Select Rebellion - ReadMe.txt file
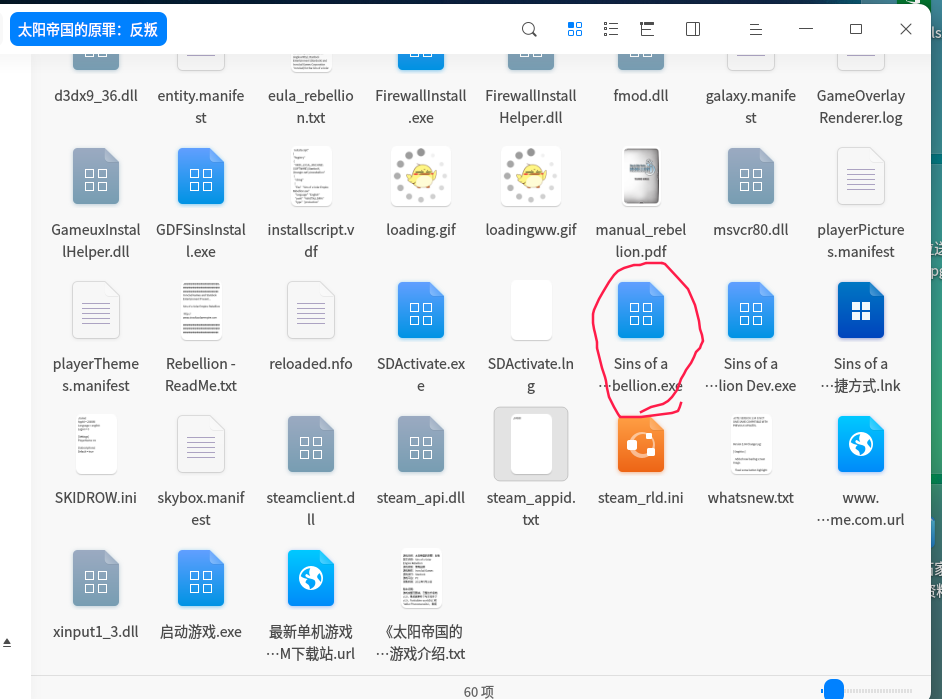Image resolution: width=942 pixels, height=699 pixels. point(201,310)
